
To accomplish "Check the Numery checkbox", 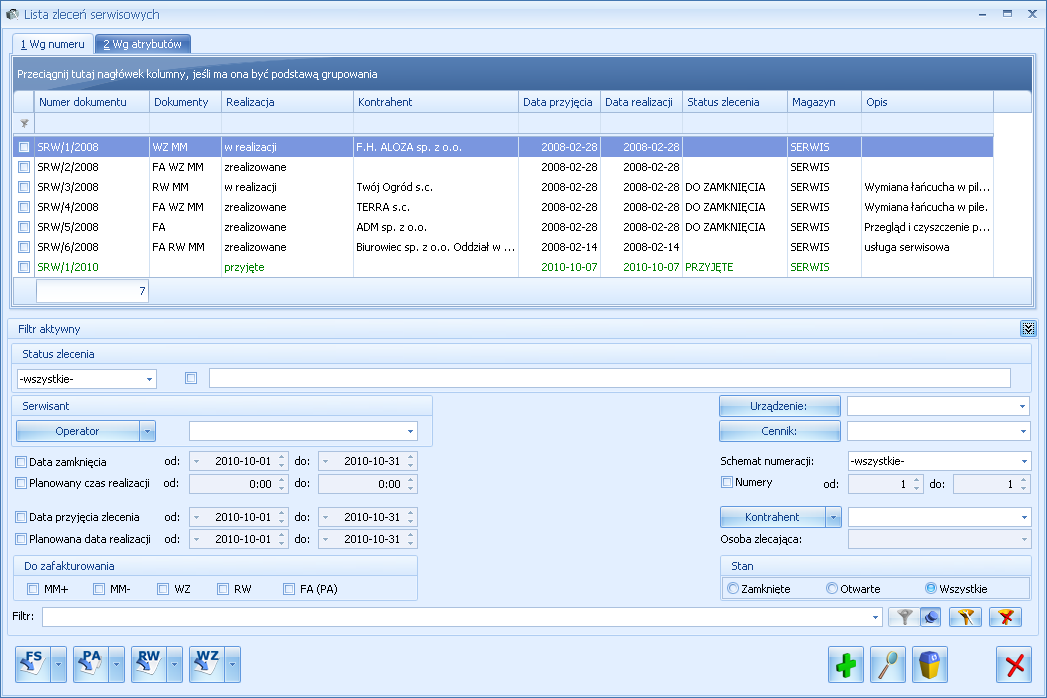I will click(x=727, y=482).
